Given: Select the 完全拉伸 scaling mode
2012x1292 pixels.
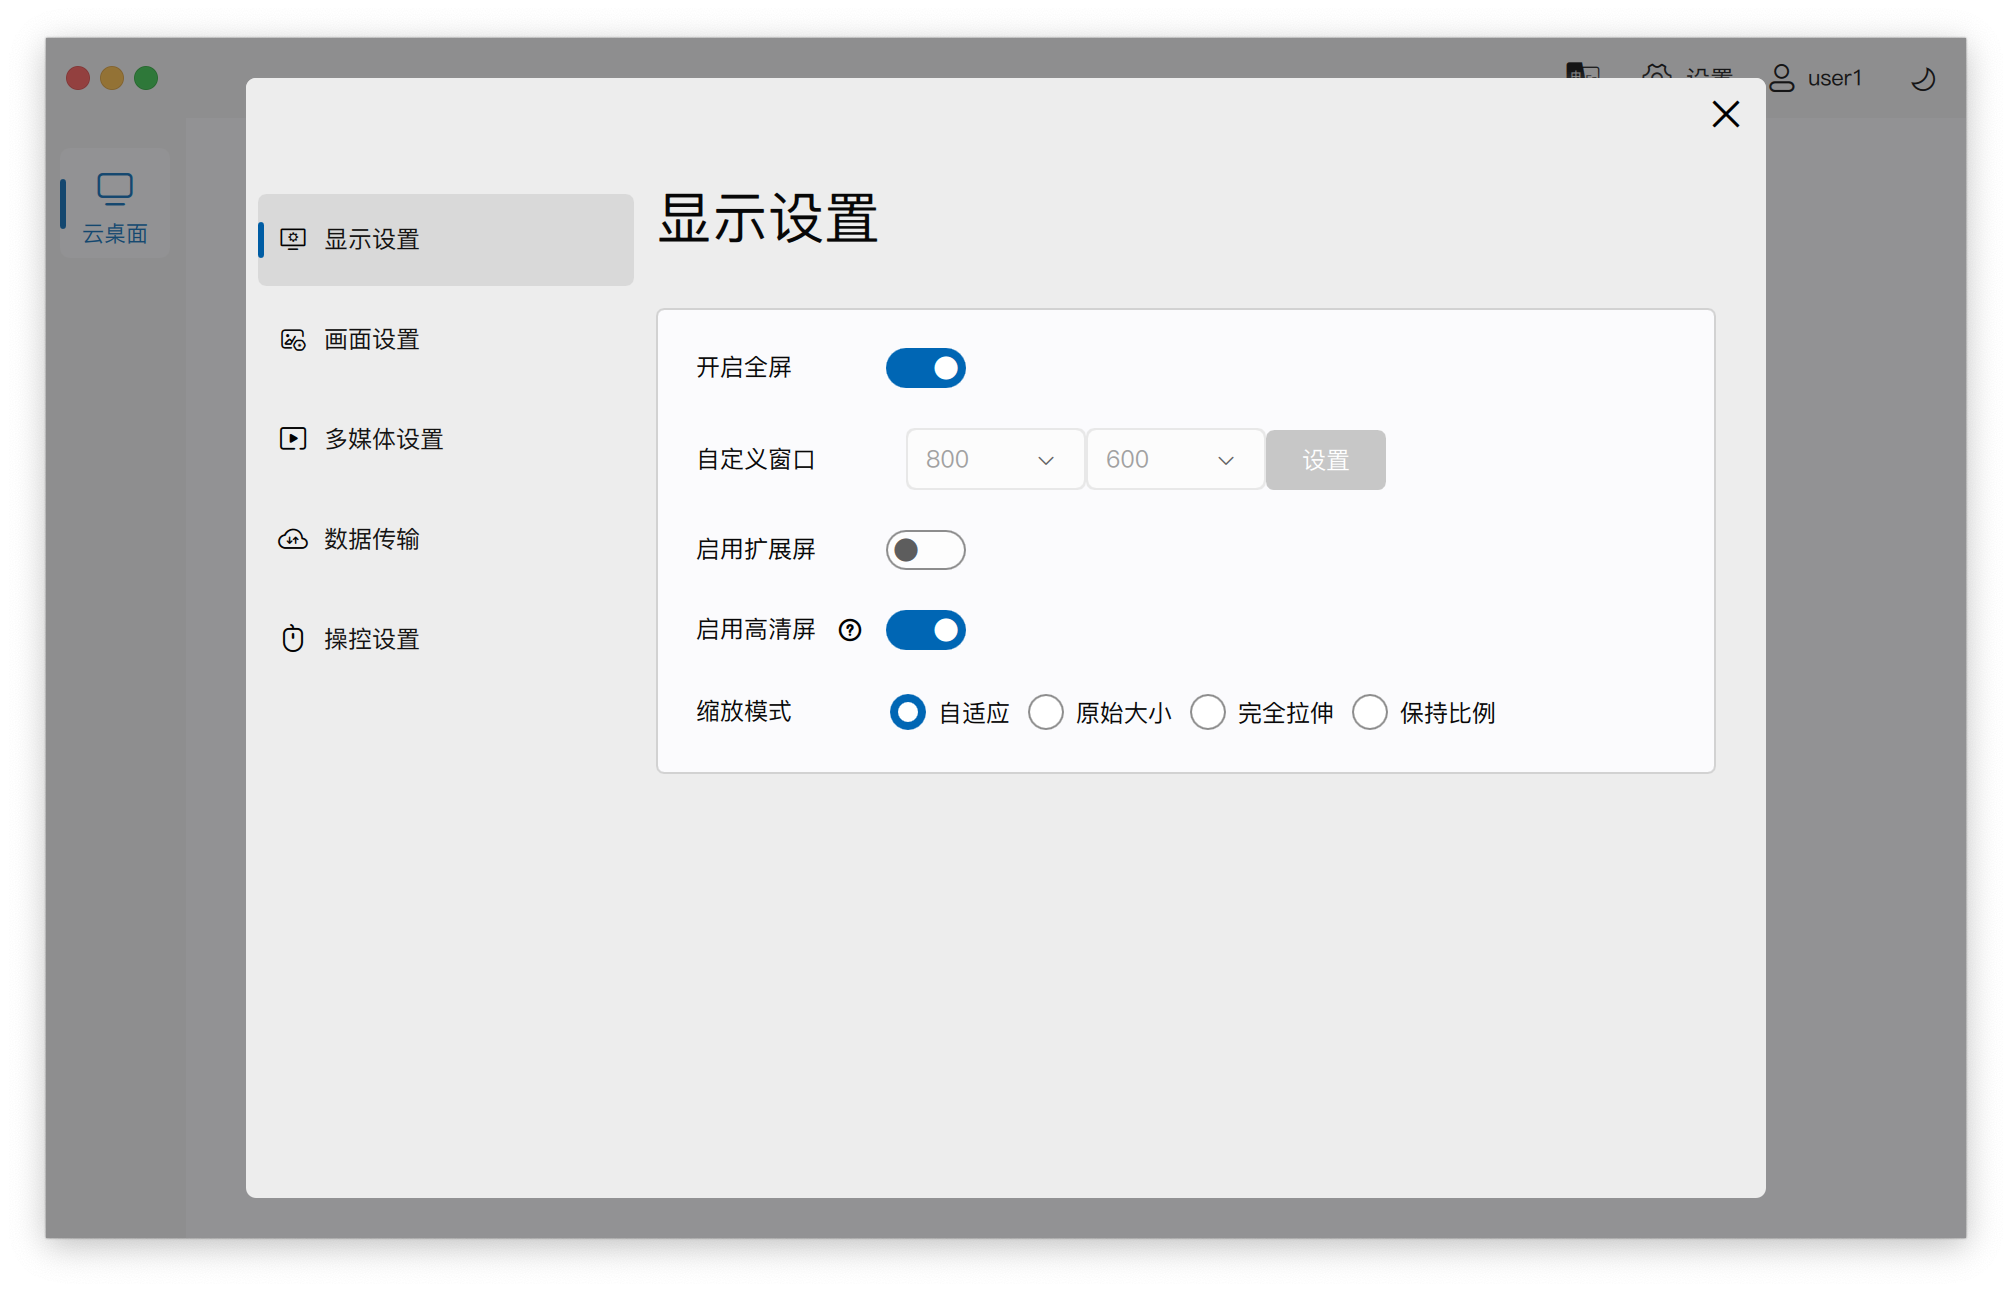Looking at the screenshot, I should (x=1208, y=712).
